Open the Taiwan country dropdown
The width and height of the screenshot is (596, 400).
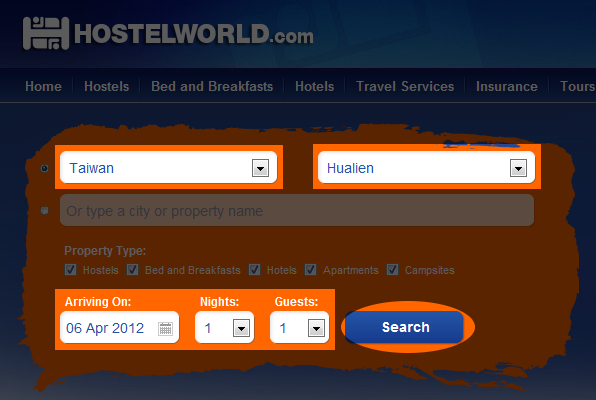[168, 167]
